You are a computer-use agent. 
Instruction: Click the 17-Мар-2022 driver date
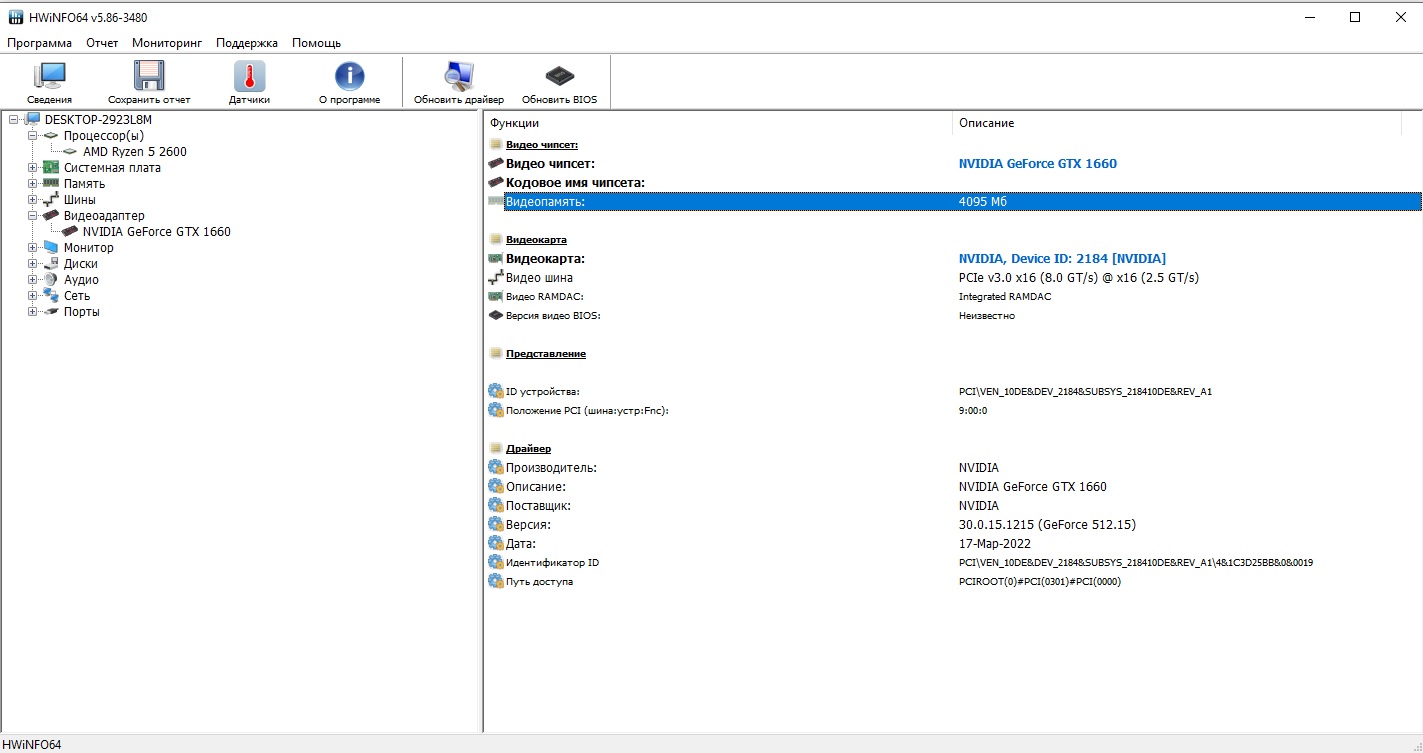pos(997,543)
